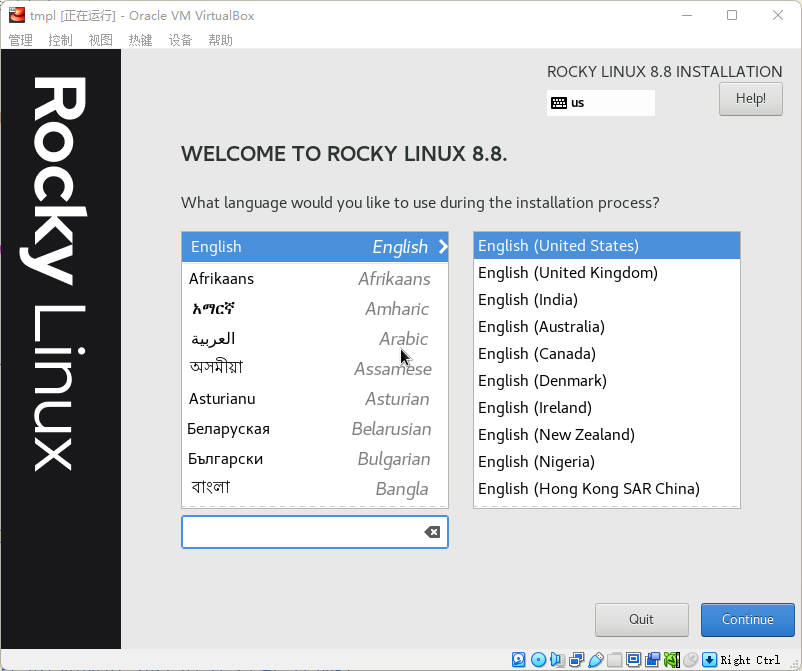The height and width of the screenshot is (671, 802).
Task: Open the 热键 menu
Action: point(140,40)
